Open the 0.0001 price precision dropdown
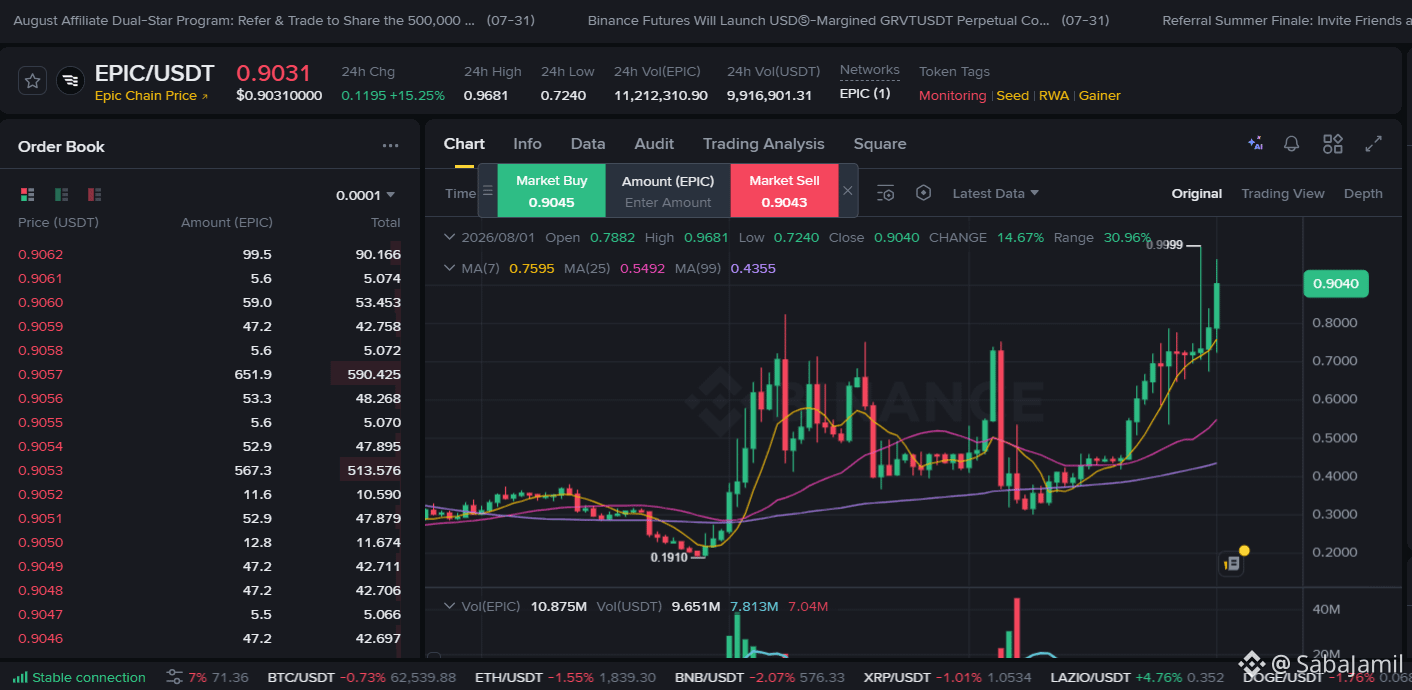 point(365,195)
